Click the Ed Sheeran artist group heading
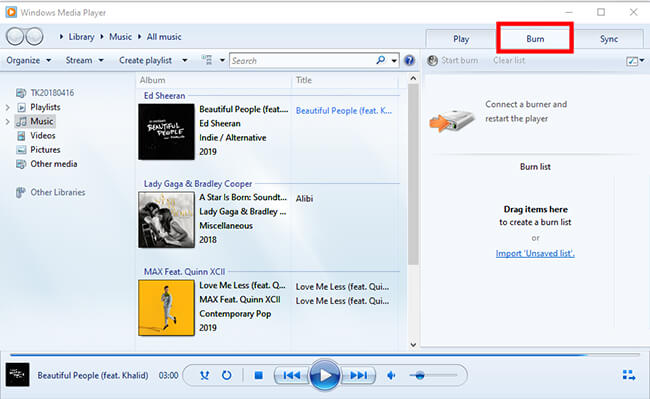Viewport: 650px width, 399px height. click(x=164, y=96)
